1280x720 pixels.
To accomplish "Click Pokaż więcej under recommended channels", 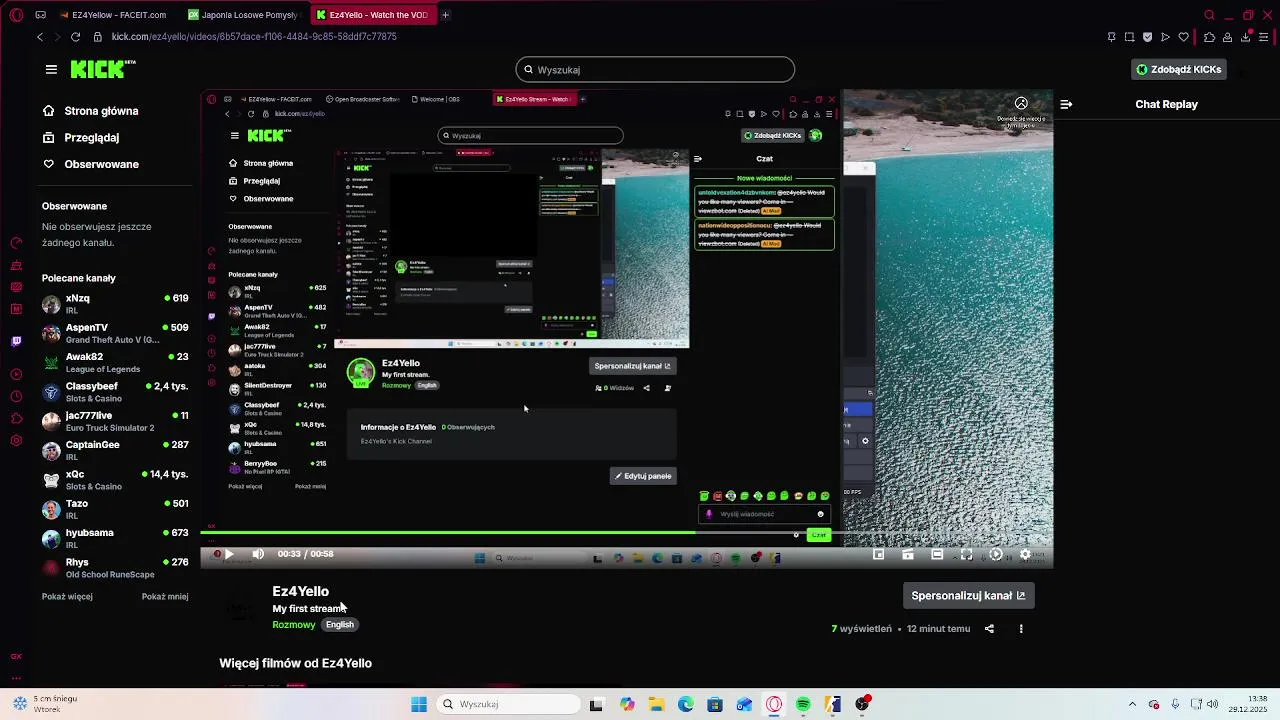I will click(67, 597).
